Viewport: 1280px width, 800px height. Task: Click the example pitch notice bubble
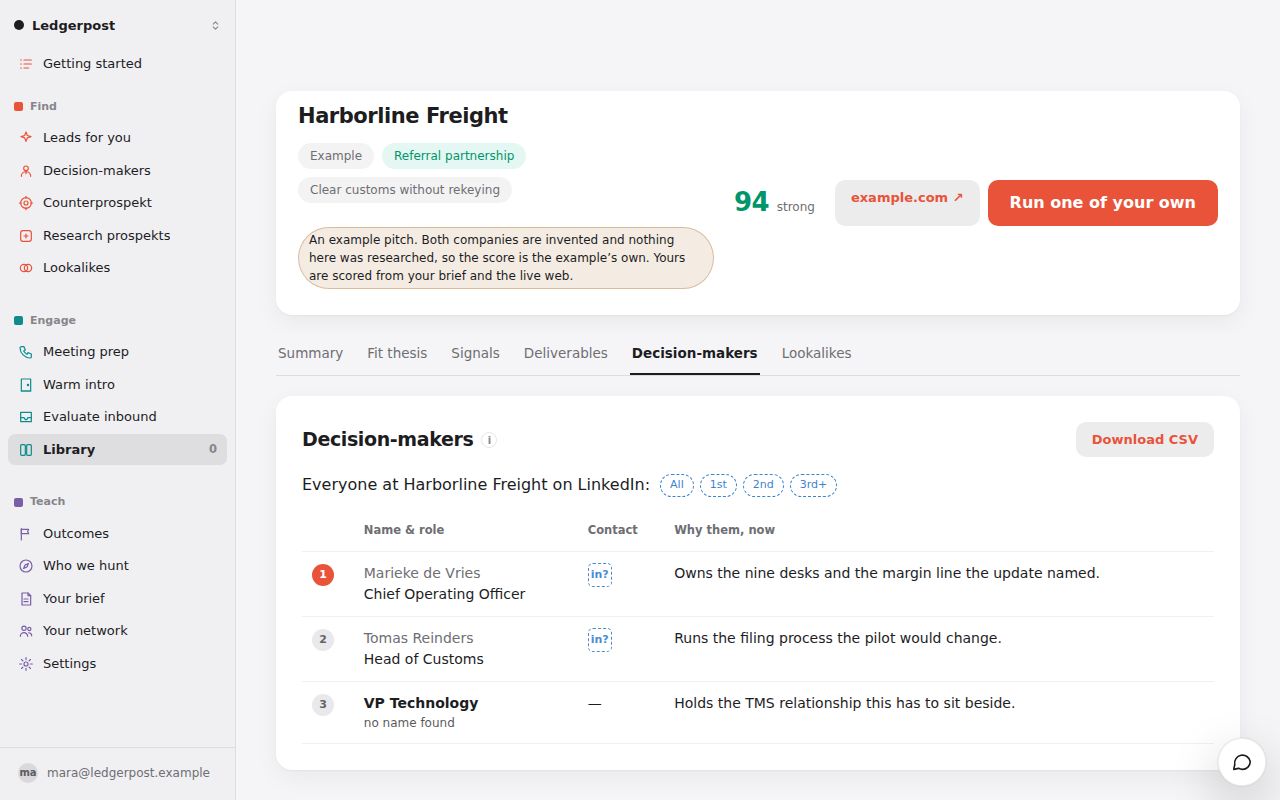click(506, 258)
